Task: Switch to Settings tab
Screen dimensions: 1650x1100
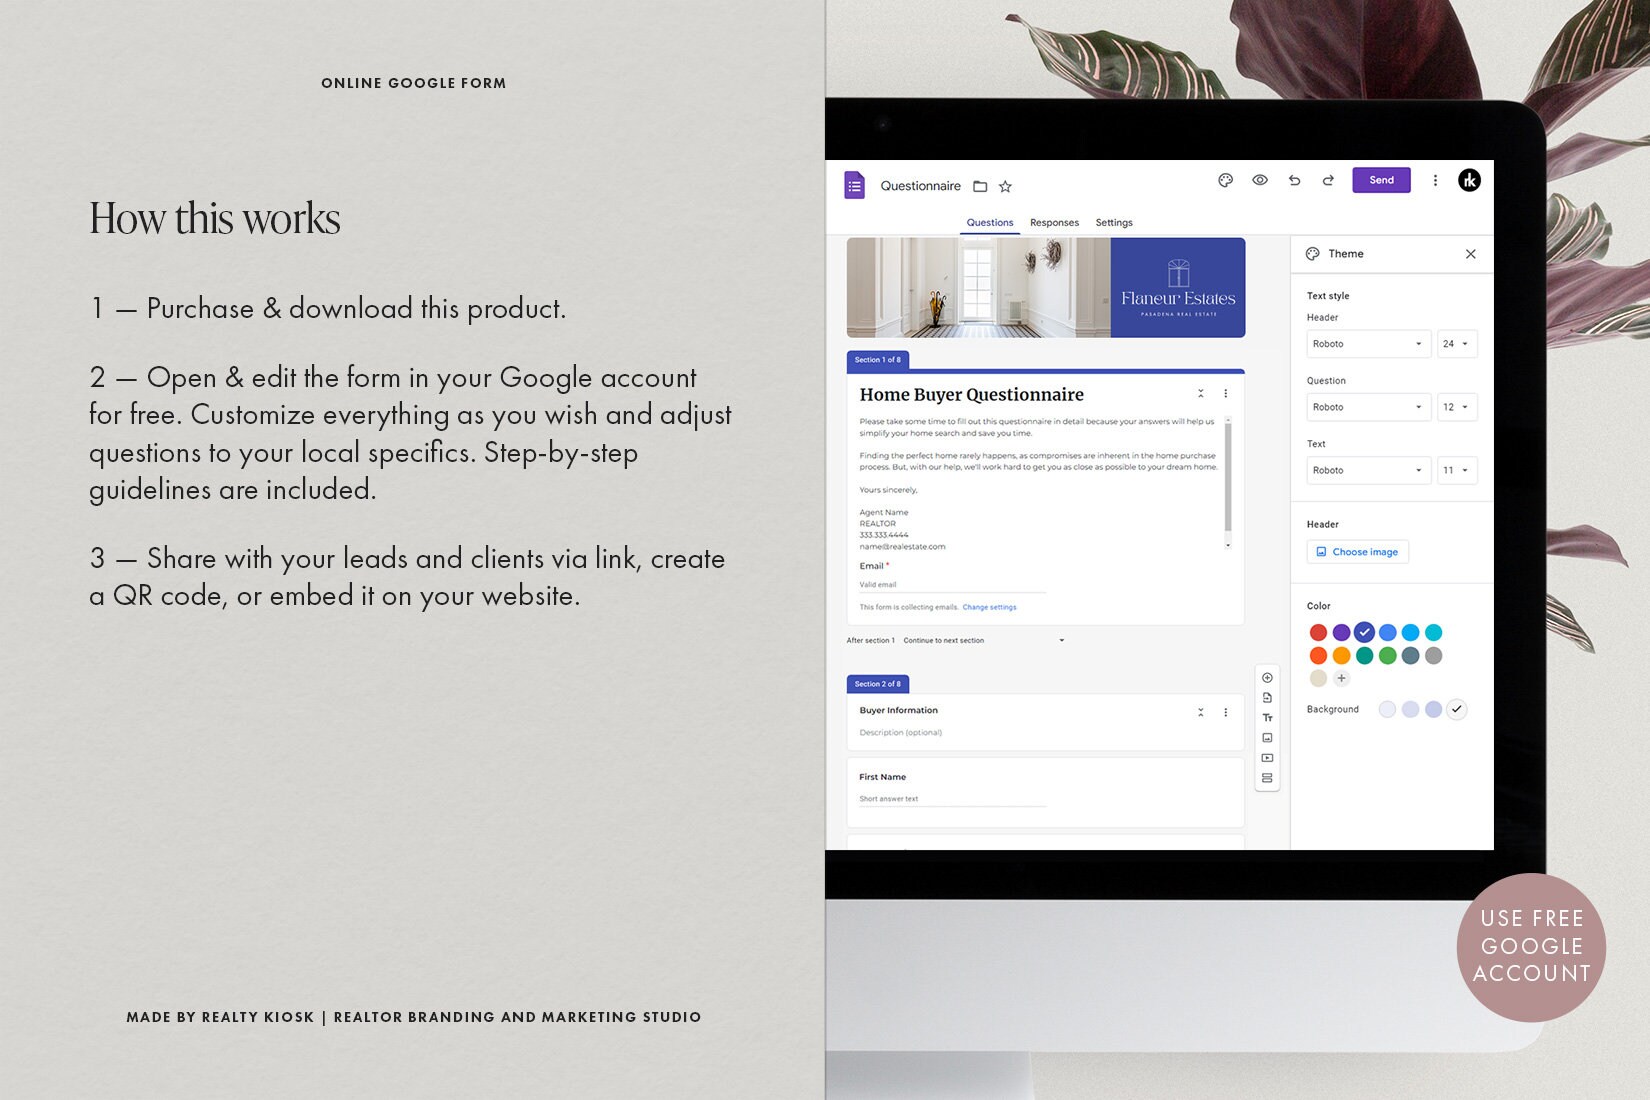Action: click(x=1114, y=223)
